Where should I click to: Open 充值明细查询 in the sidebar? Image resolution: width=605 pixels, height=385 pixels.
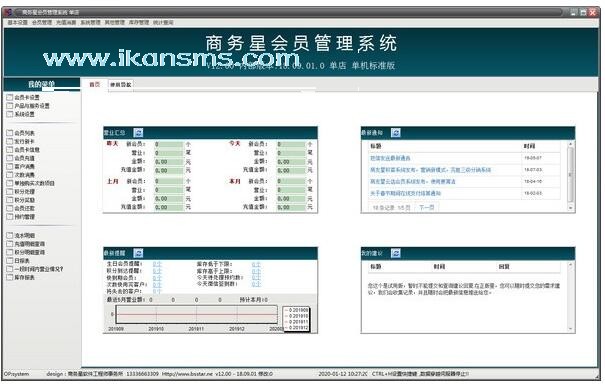(25, 244)
